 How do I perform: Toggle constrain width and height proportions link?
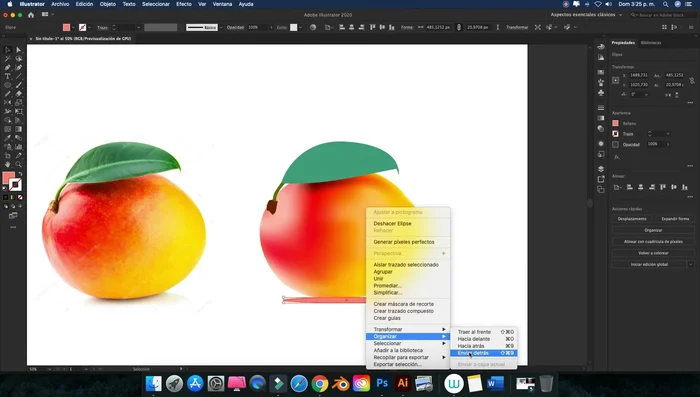click(x=692, y=80)
